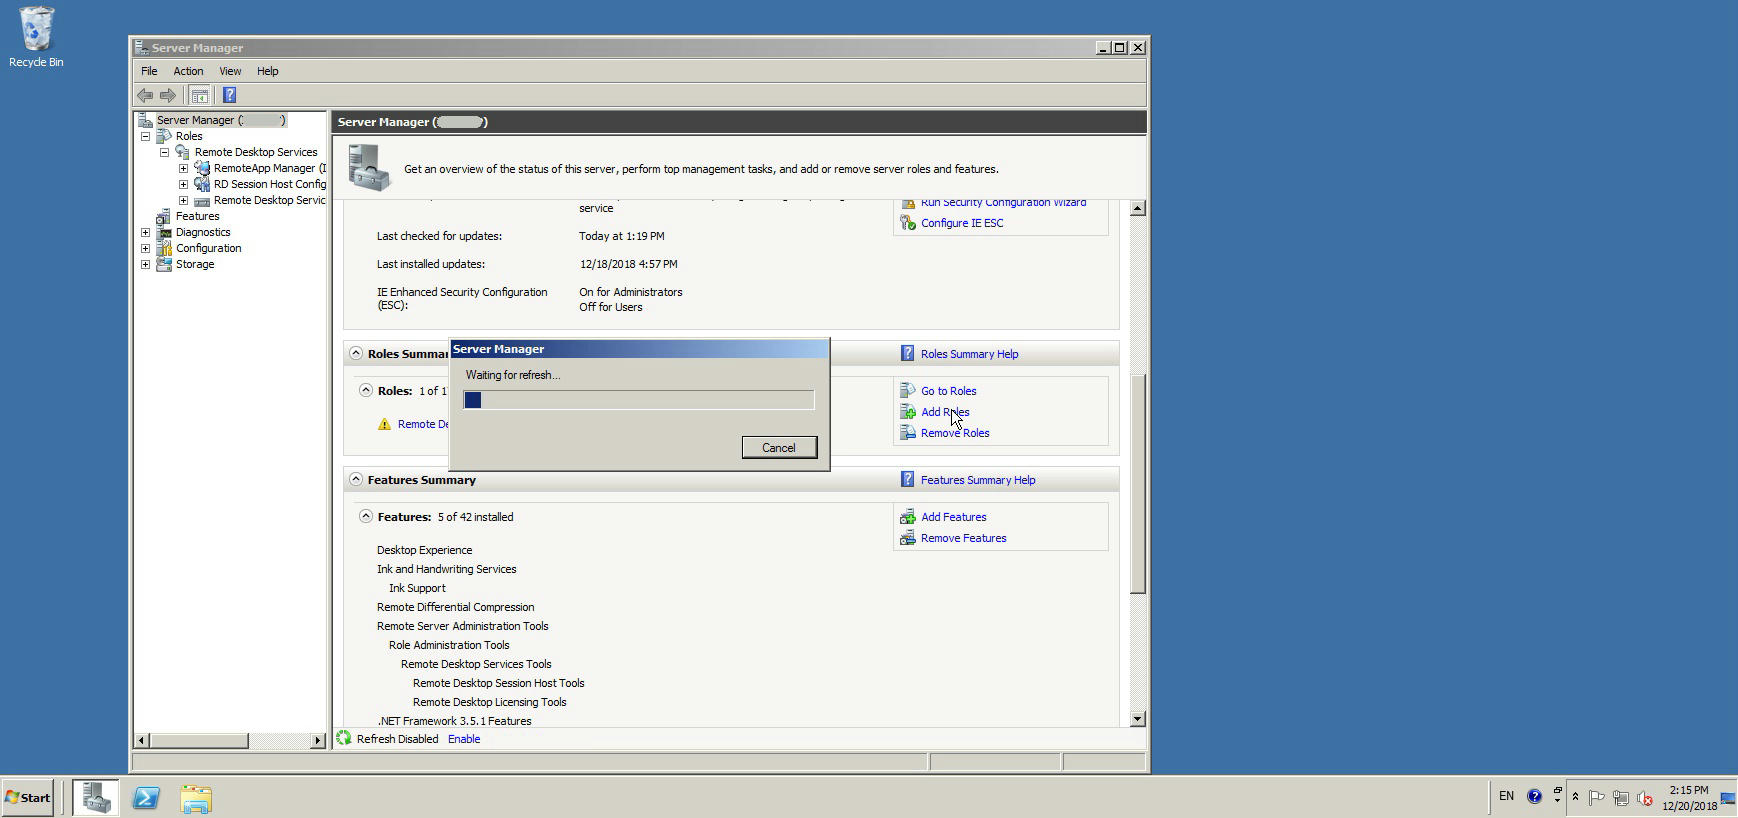The height and width of the screenshot is (818, 1738).
Task: Collapse the Roles tree node
Action: 145,136
